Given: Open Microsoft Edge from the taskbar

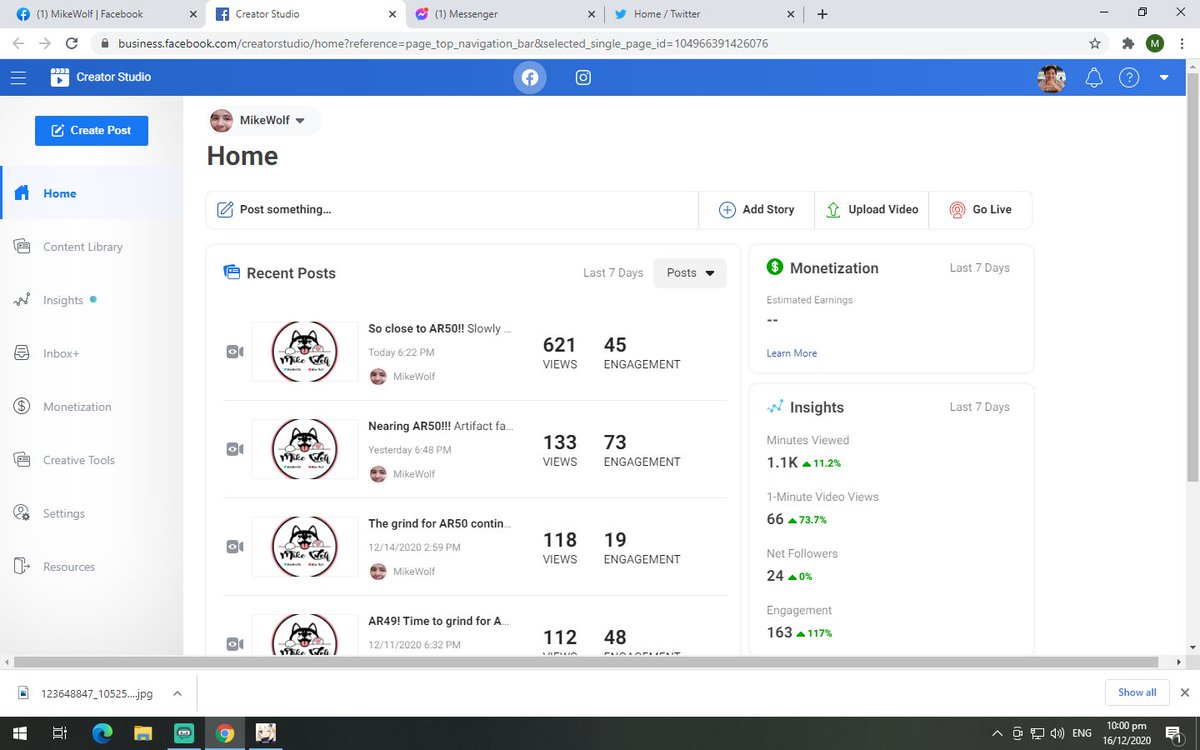Looking at the screenshot, I should [x=101, y=733].
